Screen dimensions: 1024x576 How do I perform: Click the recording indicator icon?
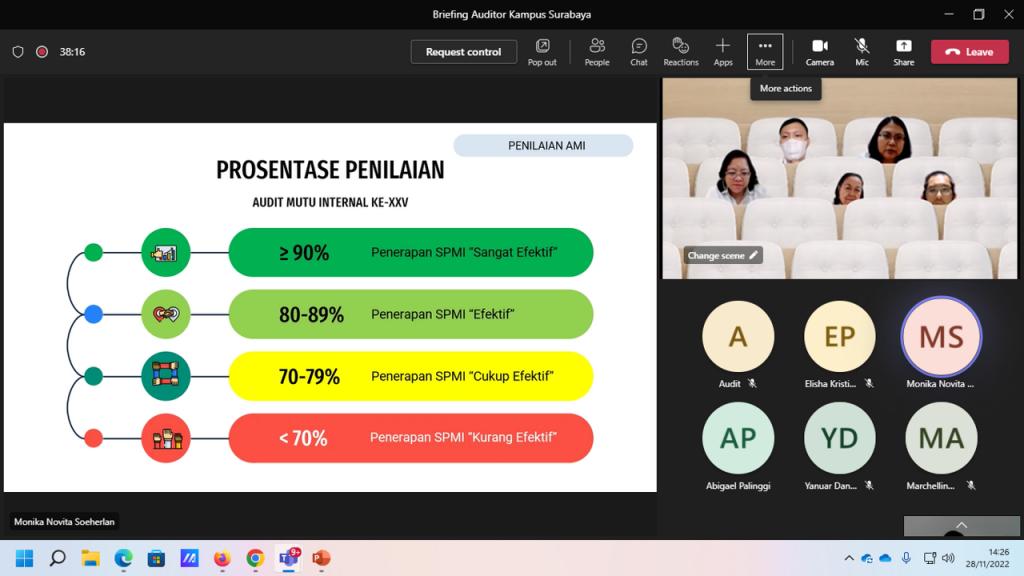[x=42, y=52]
